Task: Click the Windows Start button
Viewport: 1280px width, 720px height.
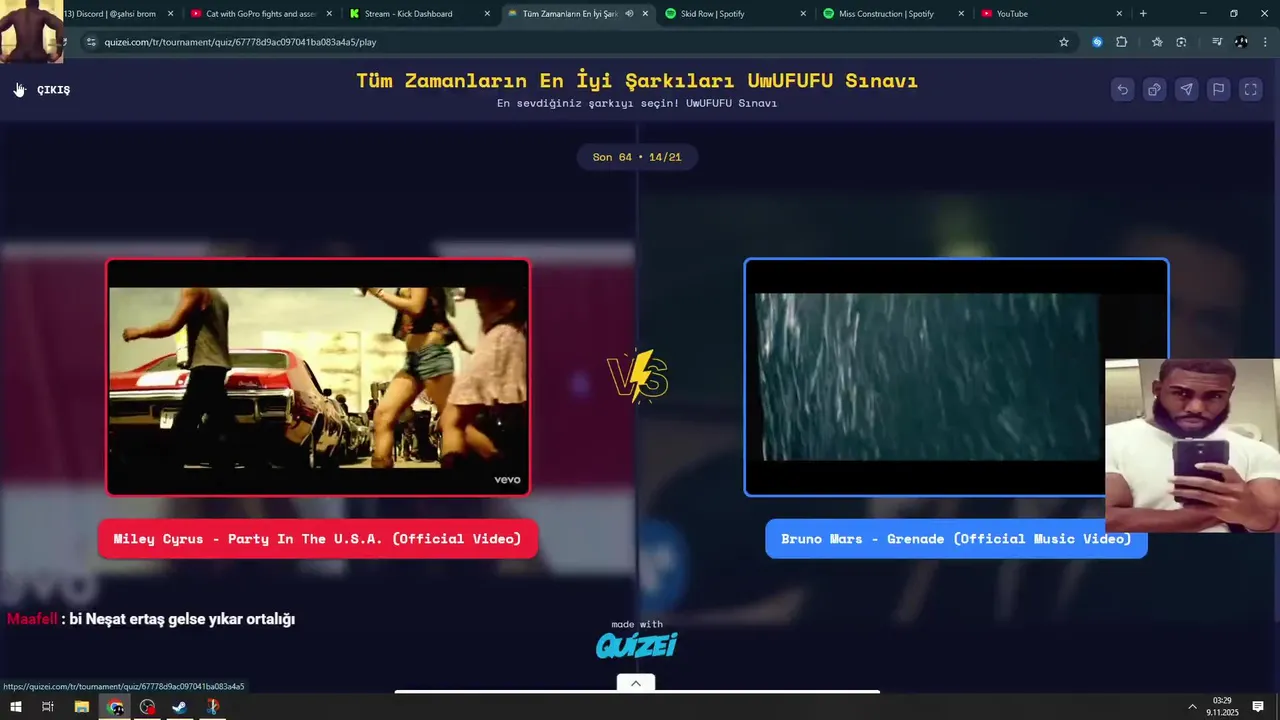Action: point(16,707)
